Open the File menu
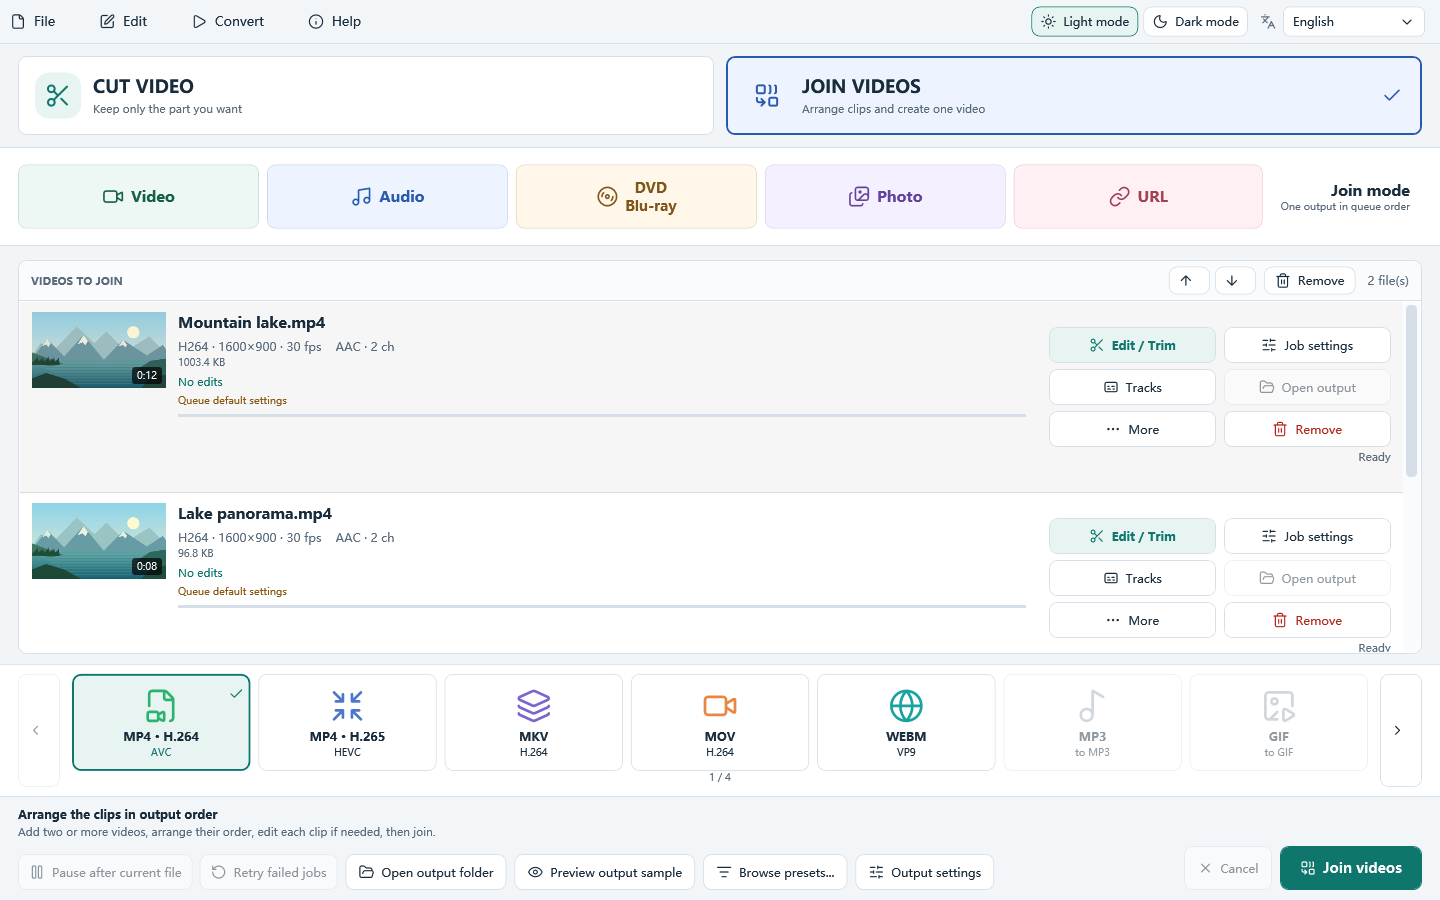Viewport: 1440px width, 900px height. [x=34, y=22]
